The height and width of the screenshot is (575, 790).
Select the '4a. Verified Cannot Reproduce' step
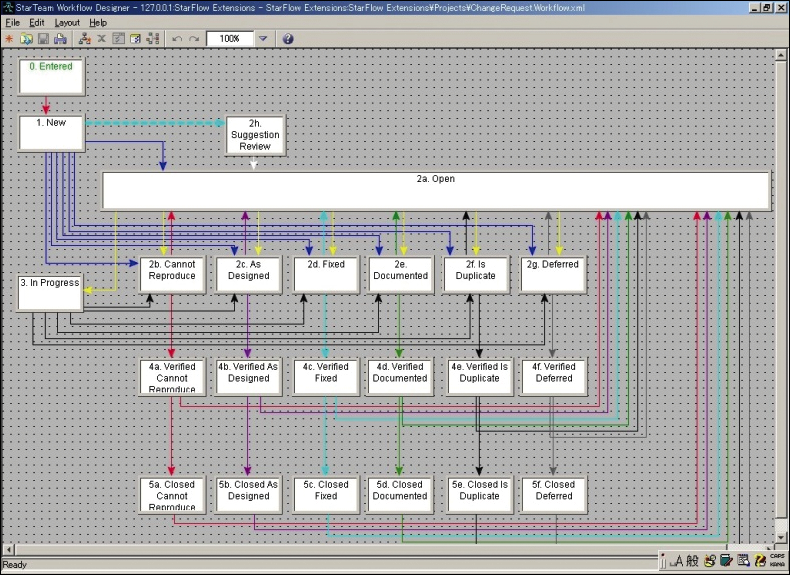[172, 377]
